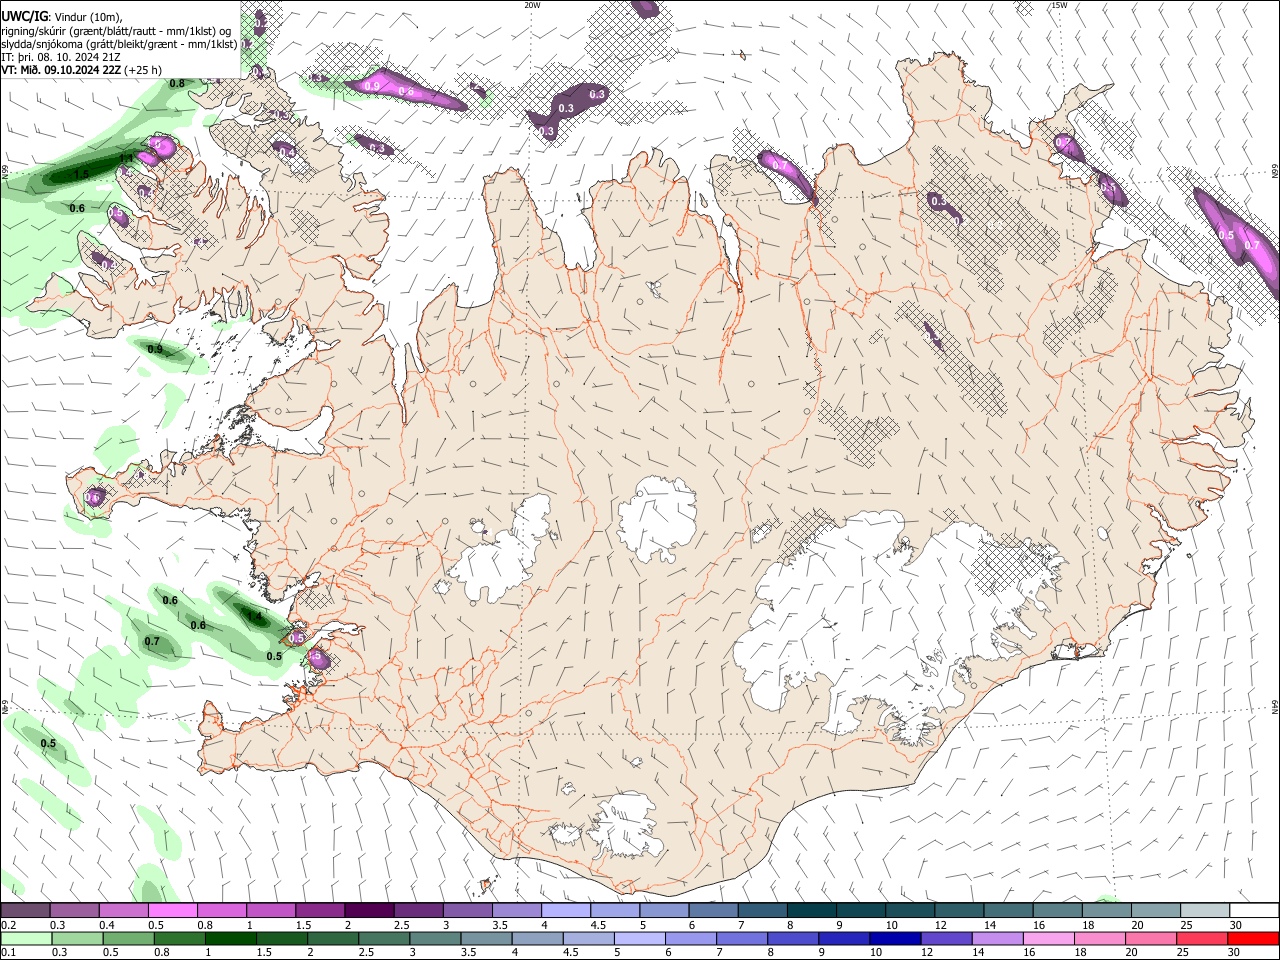Click the 1.5 rain value in the dark green band
The height and width of the screenshot is (960, 1280).
click(x=81, y=174)
